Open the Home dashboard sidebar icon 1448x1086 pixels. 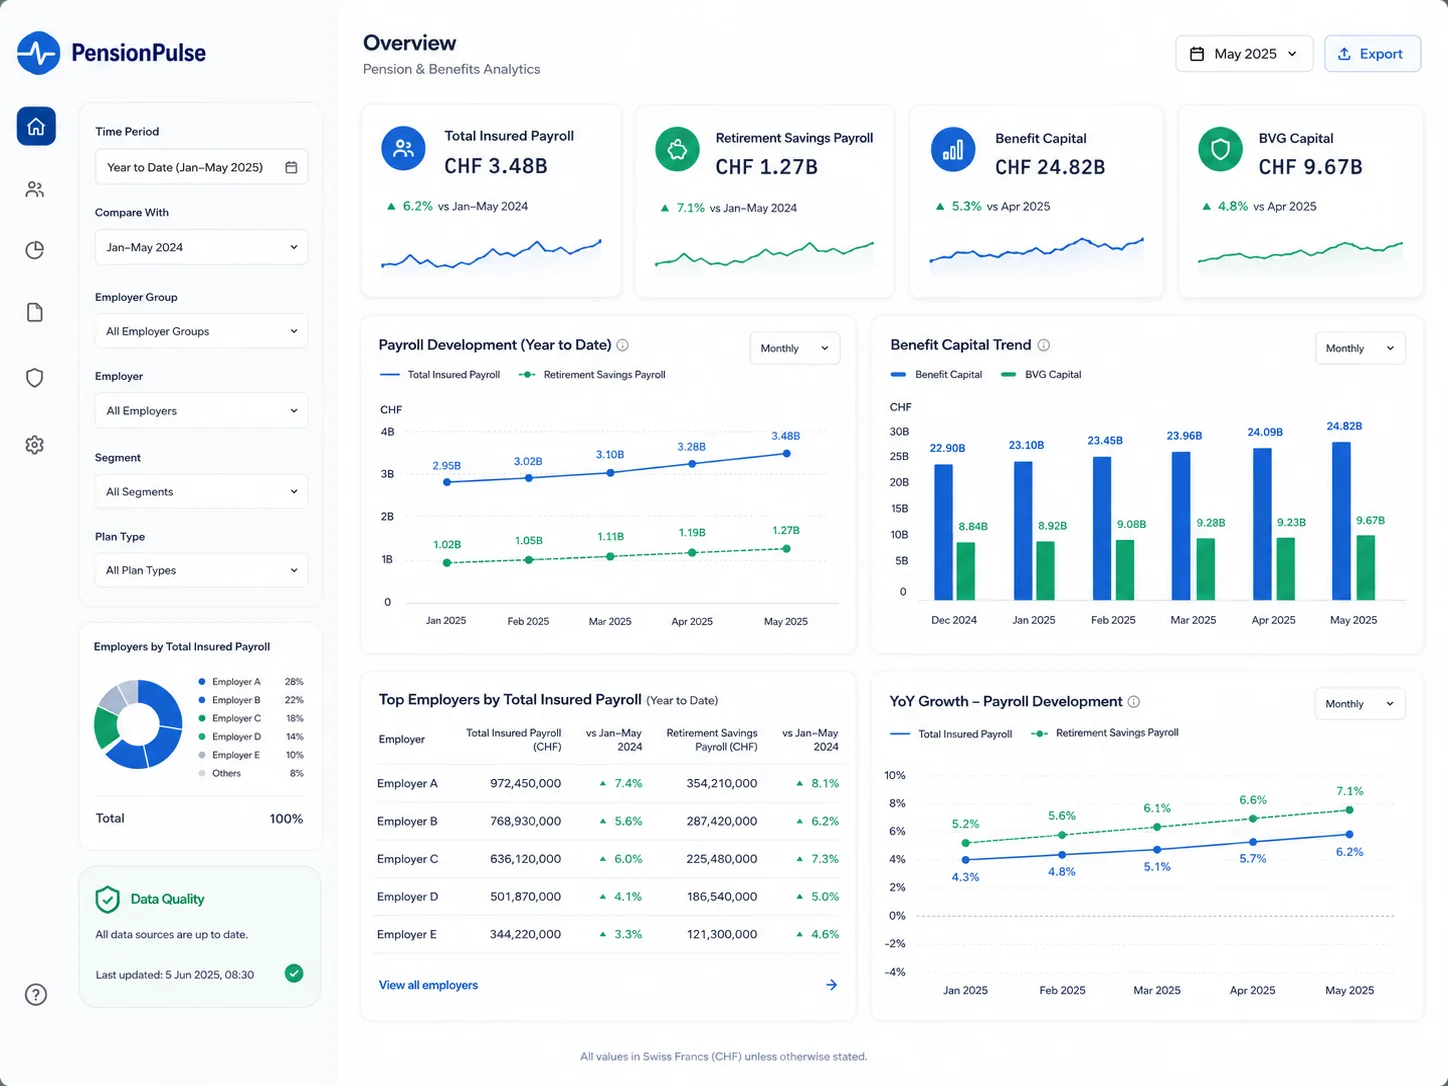point(36,126)
